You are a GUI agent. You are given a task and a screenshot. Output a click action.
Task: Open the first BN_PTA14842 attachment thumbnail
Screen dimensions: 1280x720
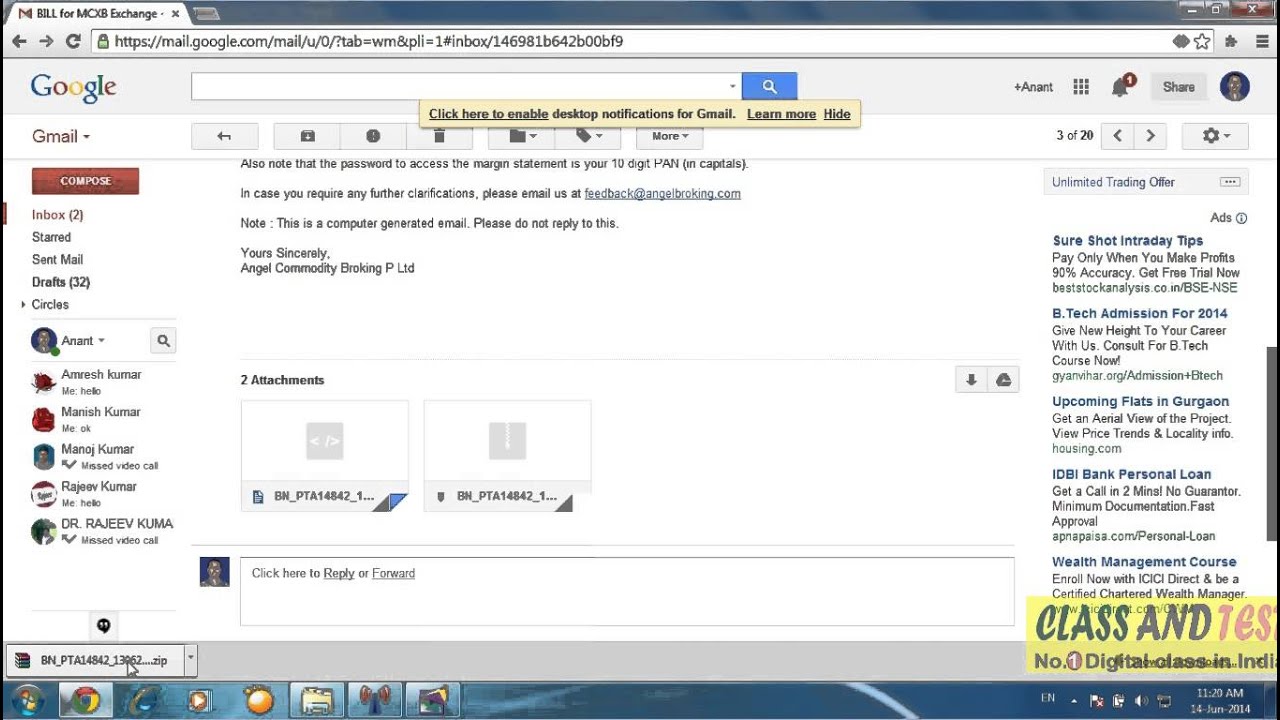click(324, 456)
